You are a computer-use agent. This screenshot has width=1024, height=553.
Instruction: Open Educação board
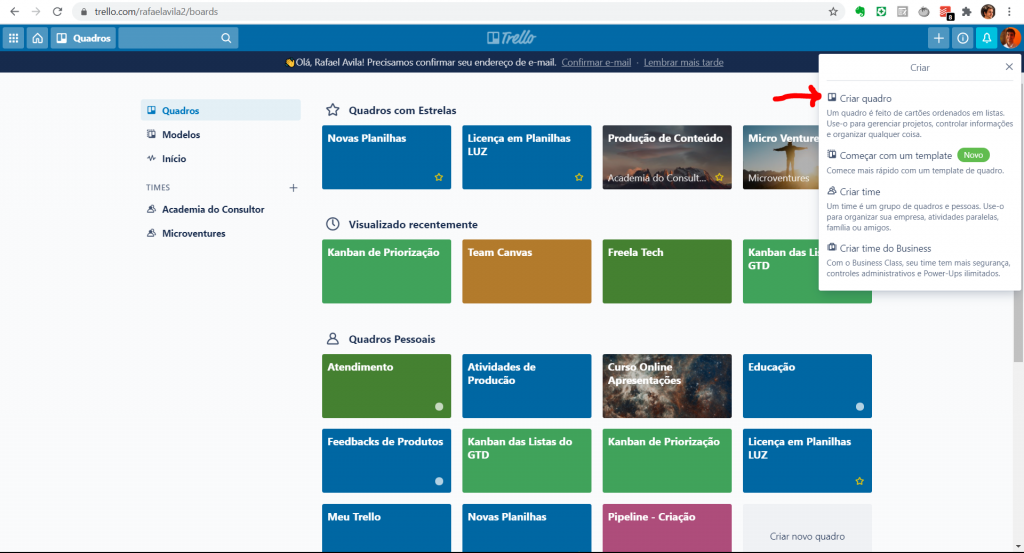(x=807, y=386)
